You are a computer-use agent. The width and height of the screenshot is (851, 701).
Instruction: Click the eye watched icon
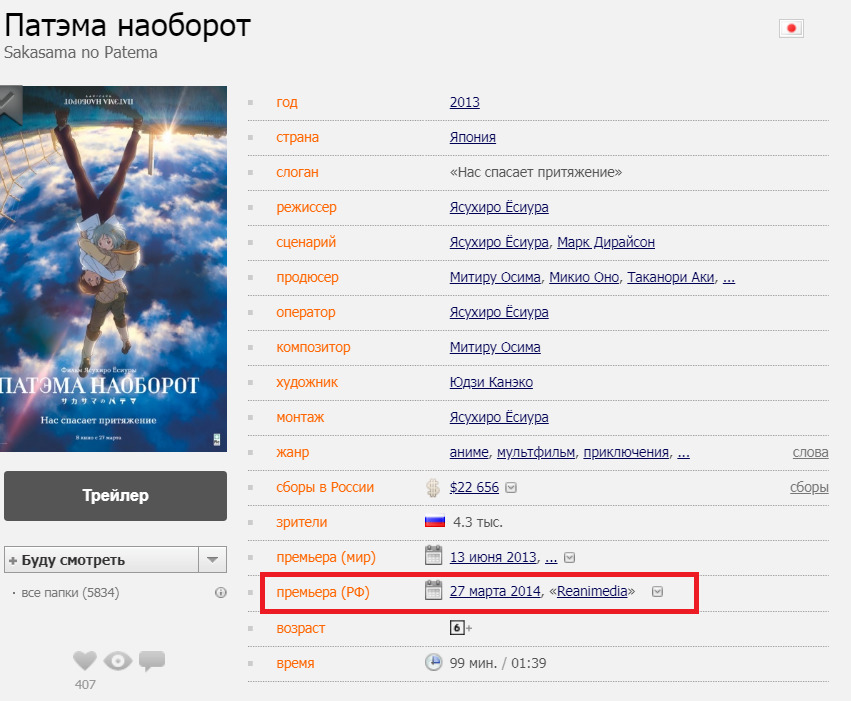click(x=118, y=661)
